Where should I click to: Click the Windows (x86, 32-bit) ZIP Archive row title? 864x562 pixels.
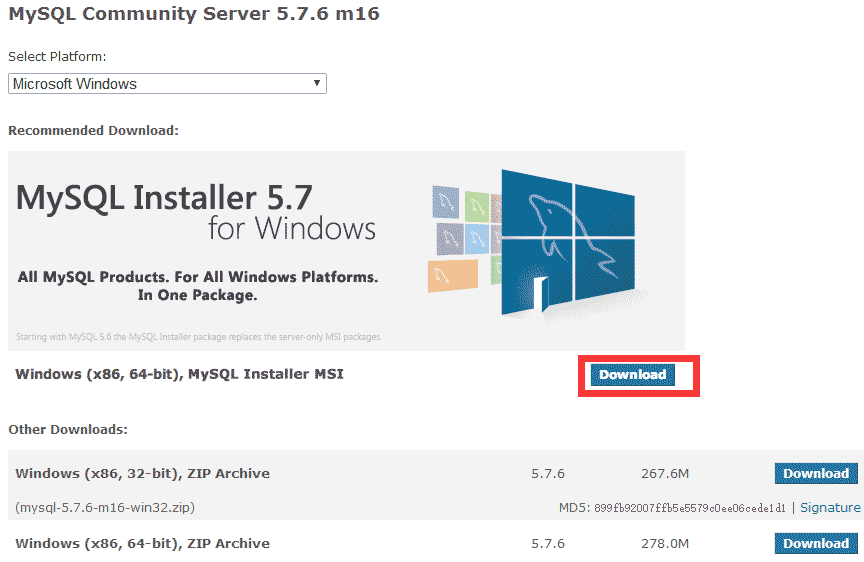click(x=143, y=474)
